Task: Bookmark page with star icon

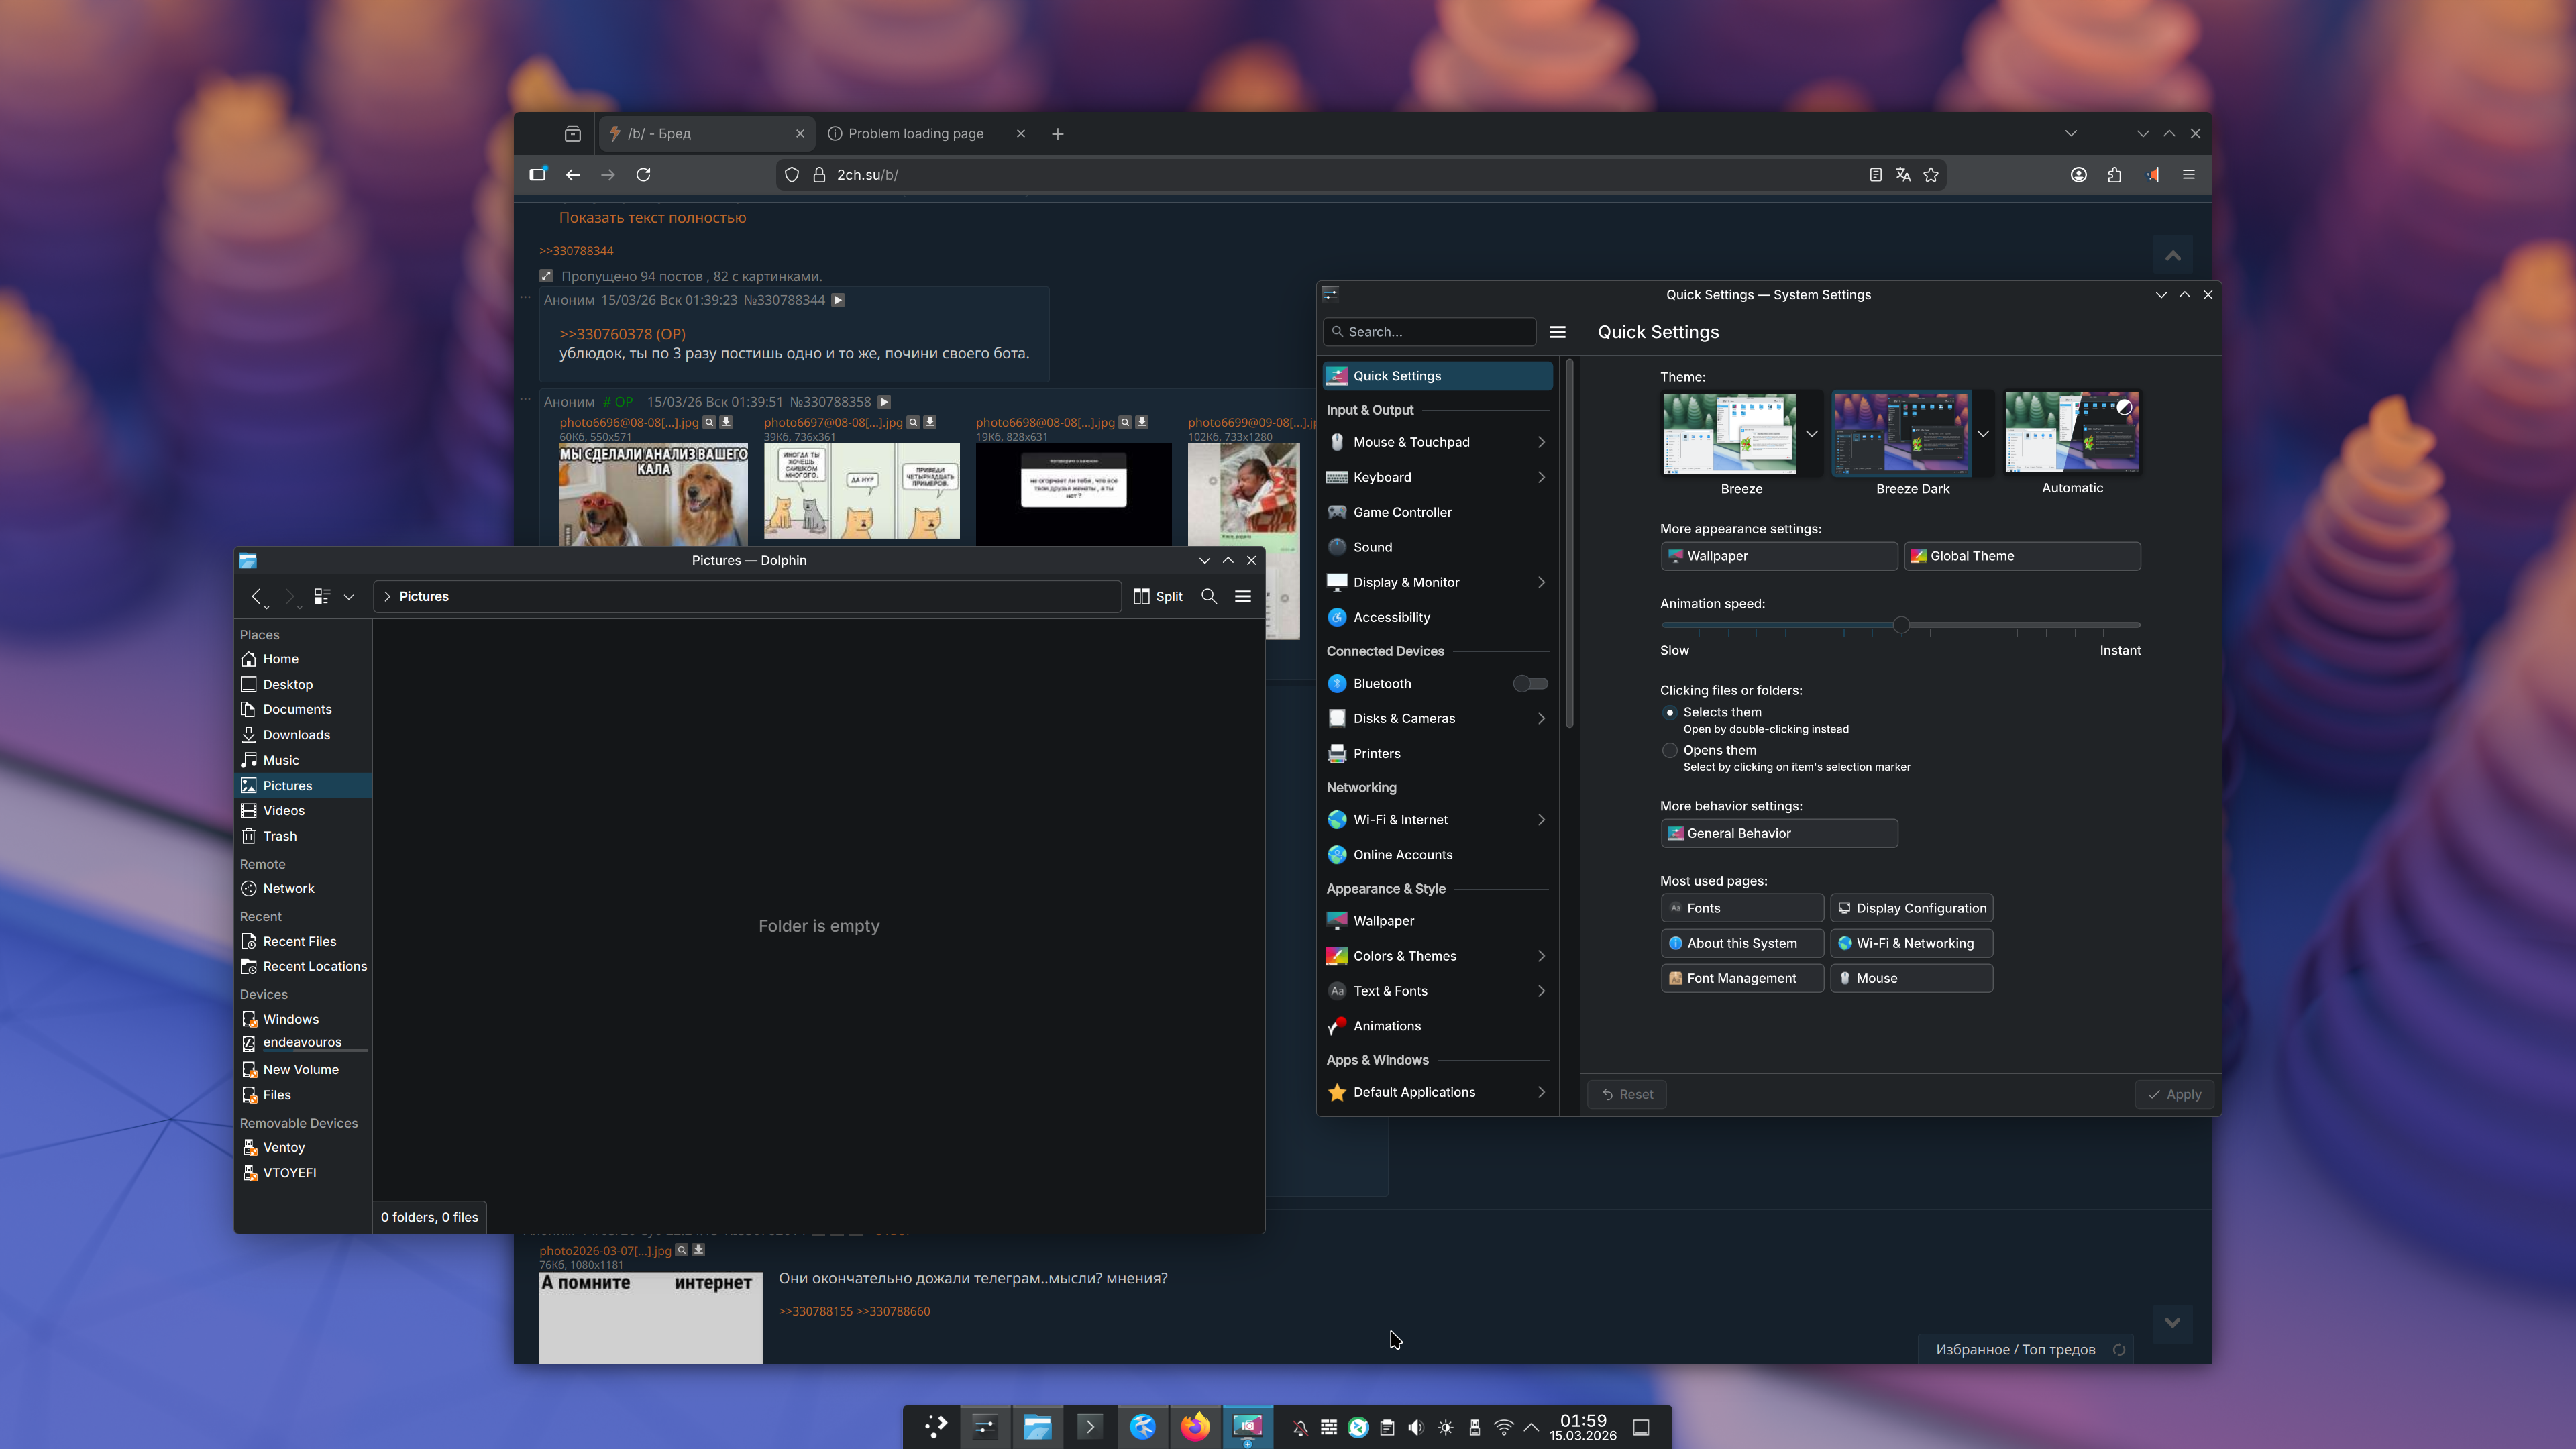Action: click(x=1931, y=175)
